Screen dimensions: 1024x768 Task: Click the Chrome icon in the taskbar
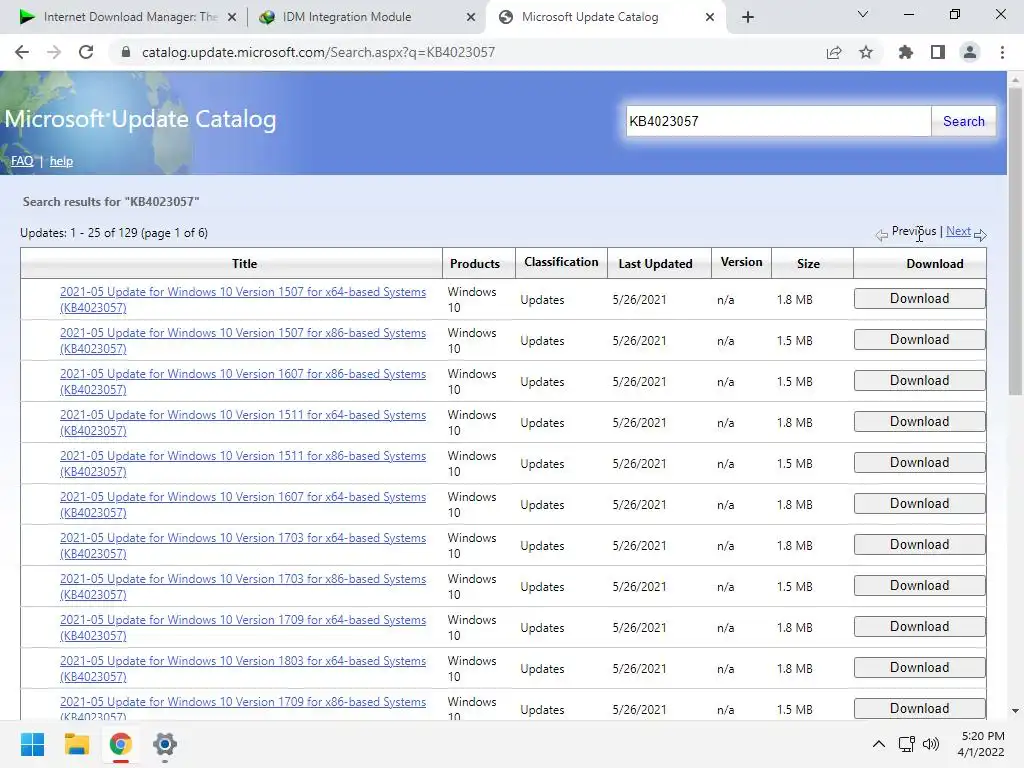[120, 744]
